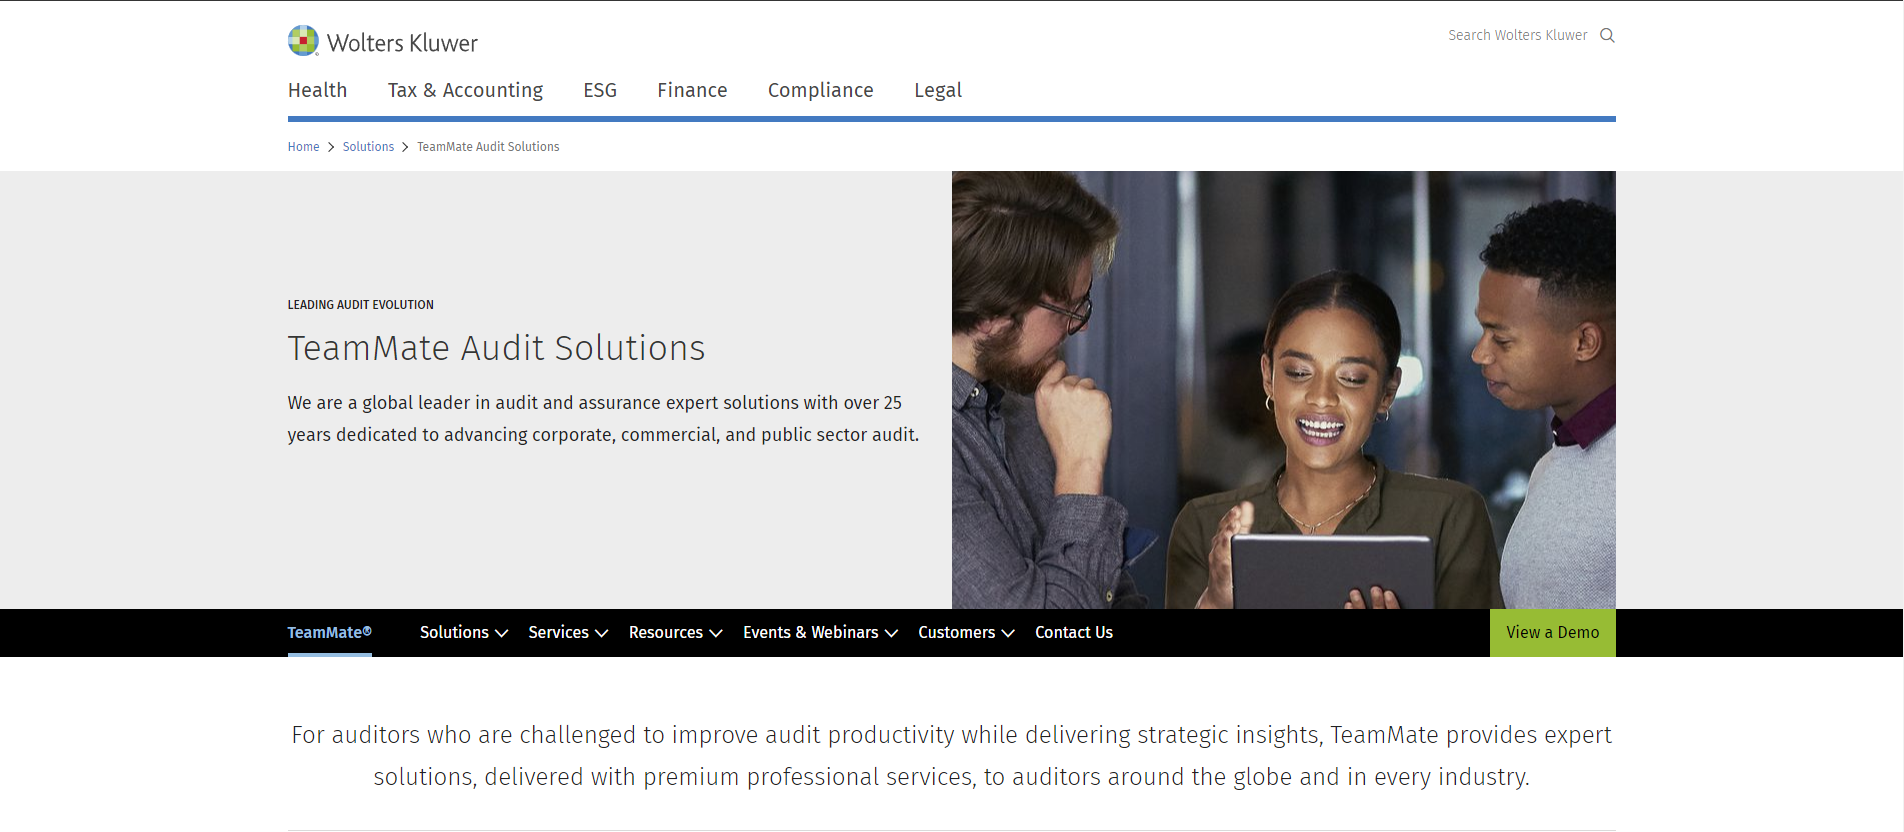Viewport: 1904px width, 832px height.
Task: Go to Home breadcrumb link
Action: coord(303,147)
